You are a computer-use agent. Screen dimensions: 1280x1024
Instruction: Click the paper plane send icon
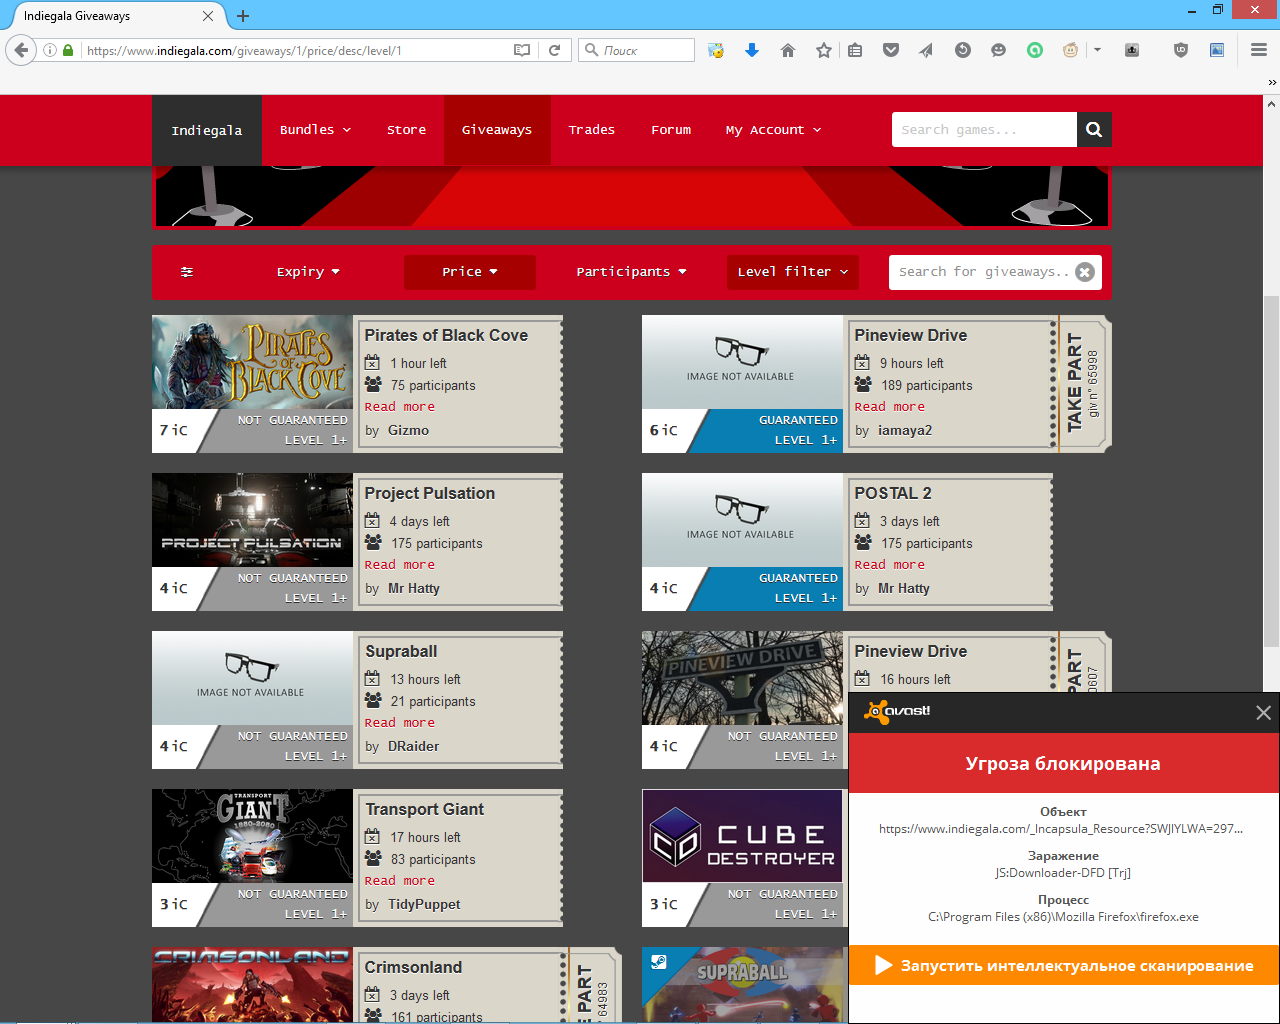[926, 50]
